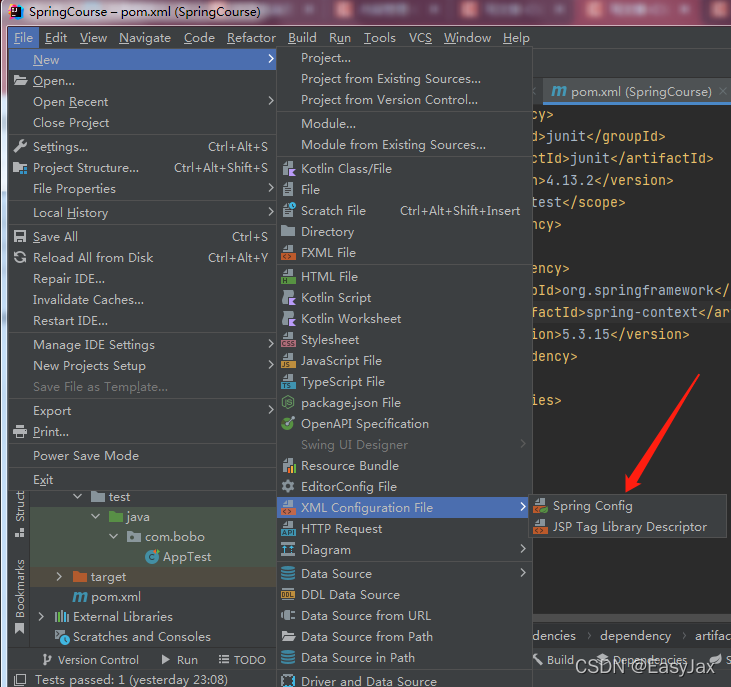Screen dimensions: 731x687
Task: Click the Resource Bundle icon
Action: (x=289, y=465)
